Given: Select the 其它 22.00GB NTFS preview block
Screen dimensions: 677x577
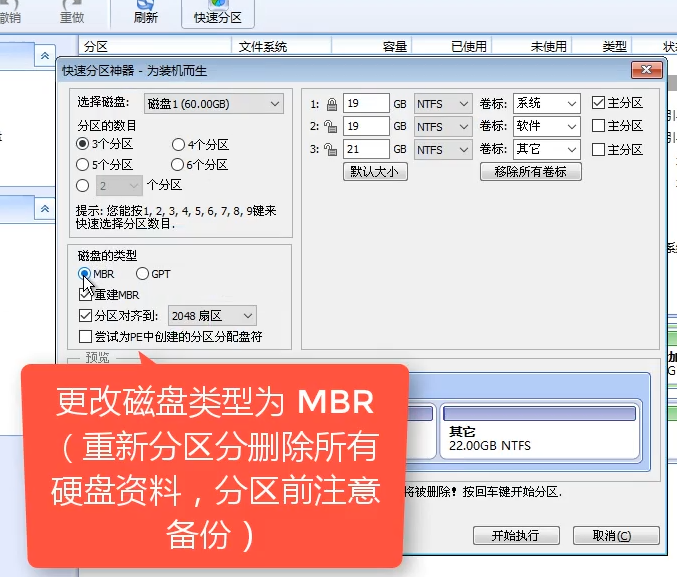Looking at the screenshot, I should (539, 432).
